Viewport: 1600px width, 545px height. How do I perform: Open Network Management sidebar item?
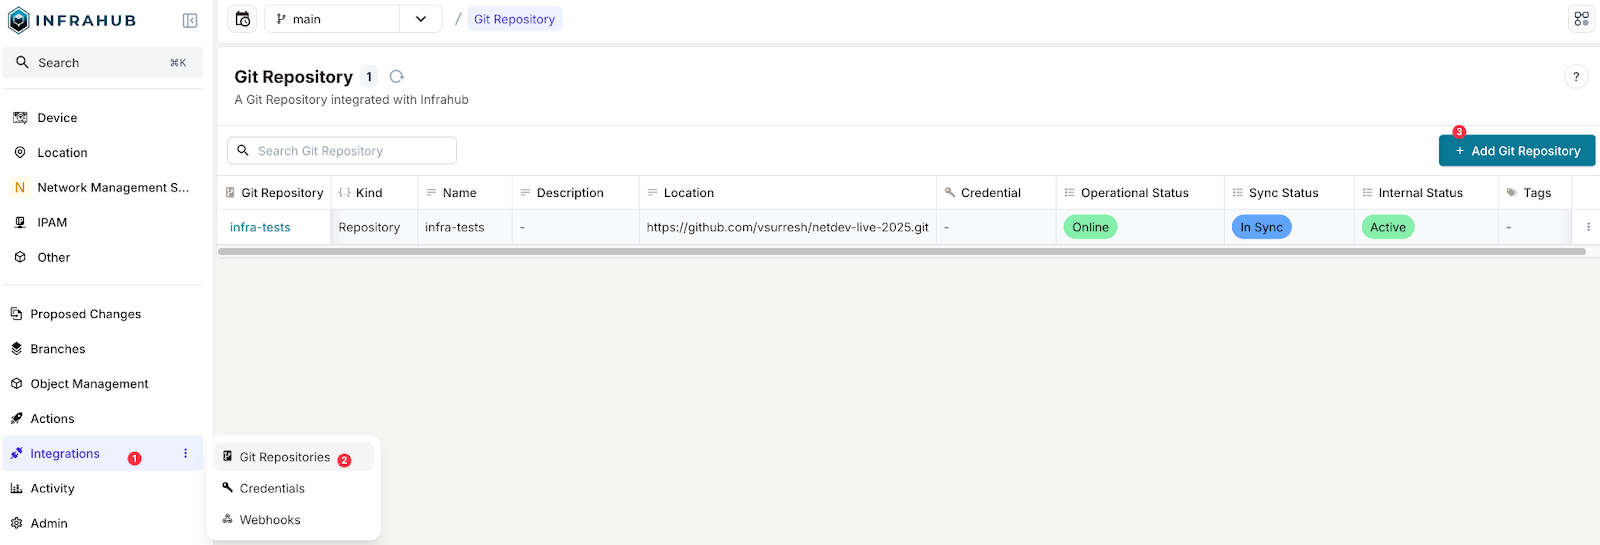(103, 188)
